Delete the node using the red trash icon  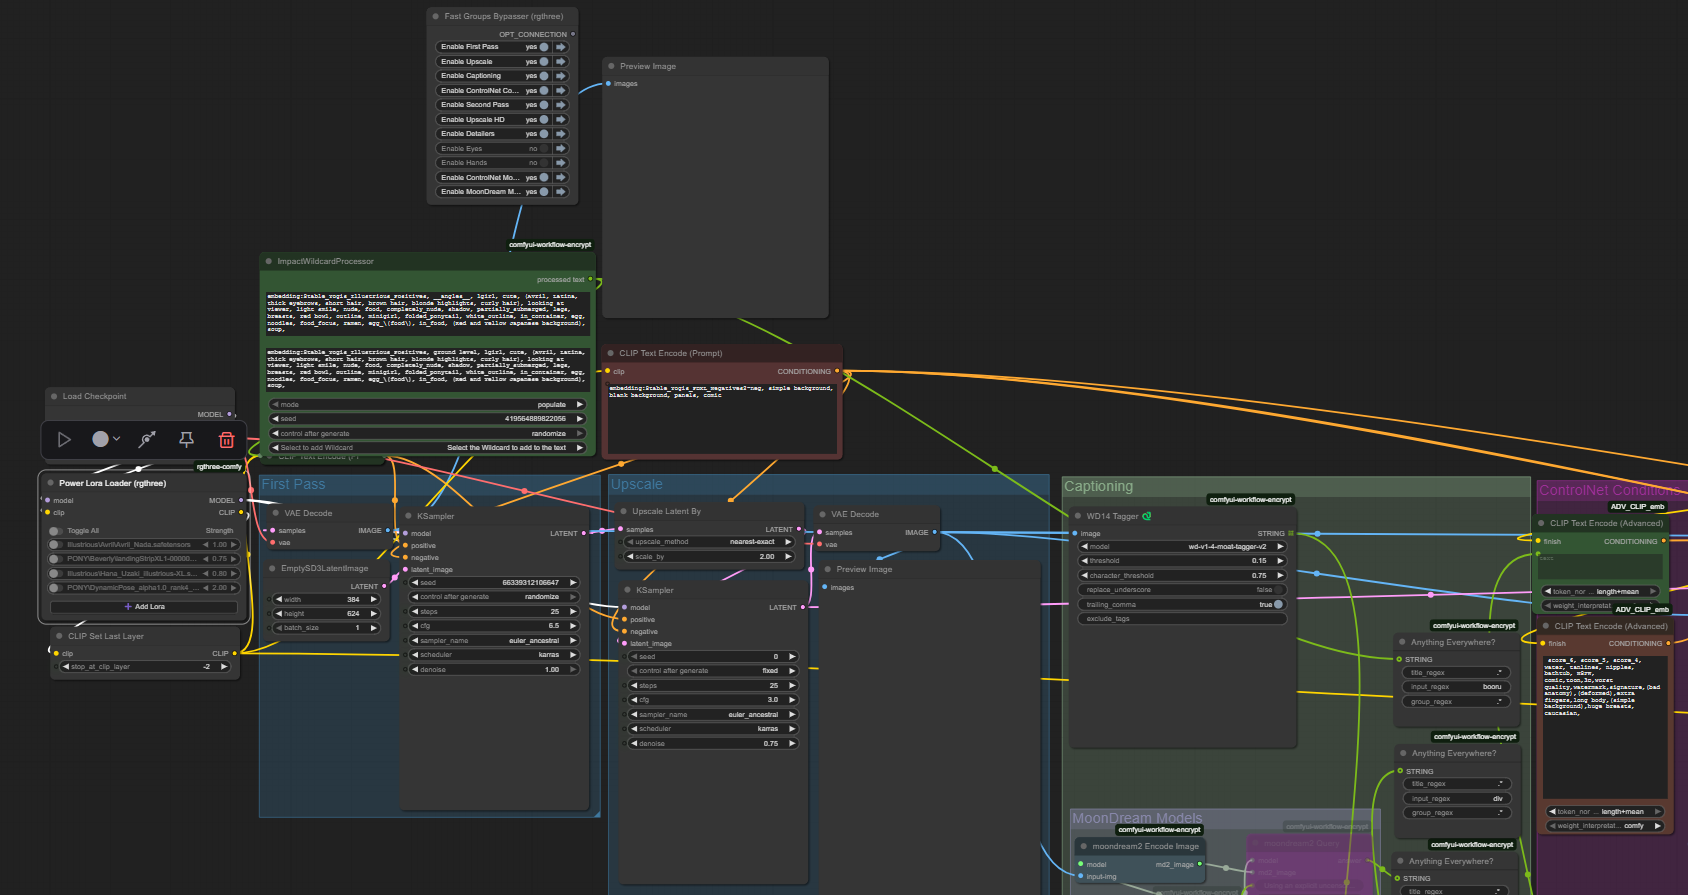(226, 439)
